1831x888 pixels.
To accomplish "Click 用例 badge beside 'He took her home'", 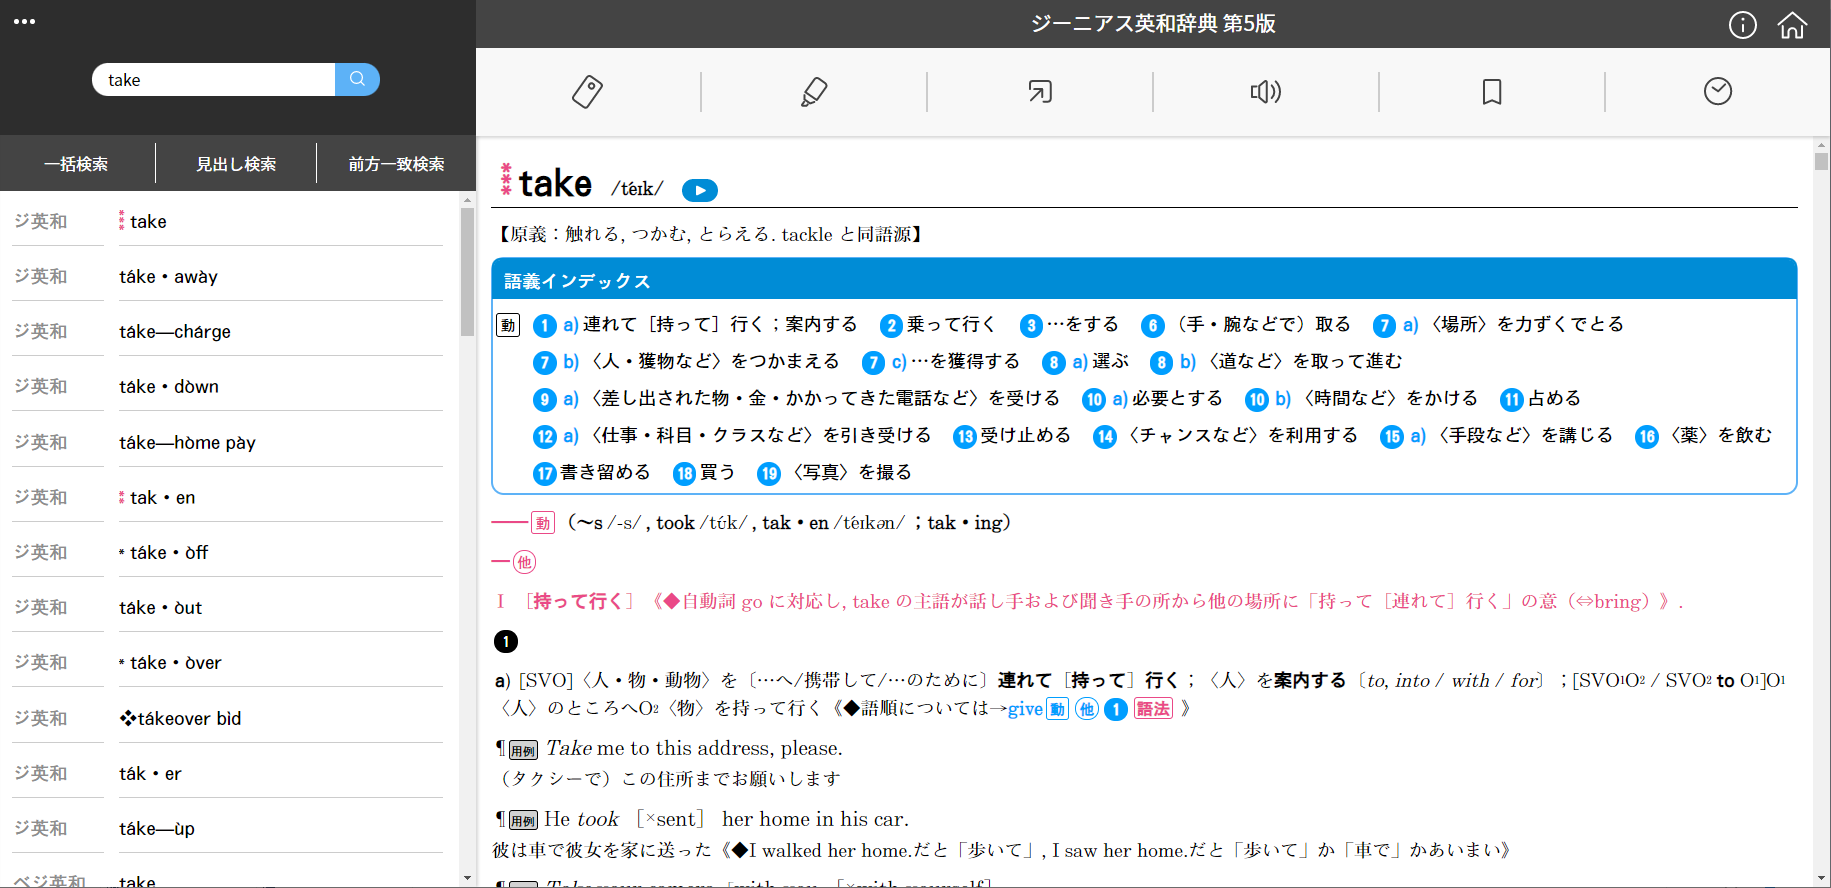I will (523, 821).
